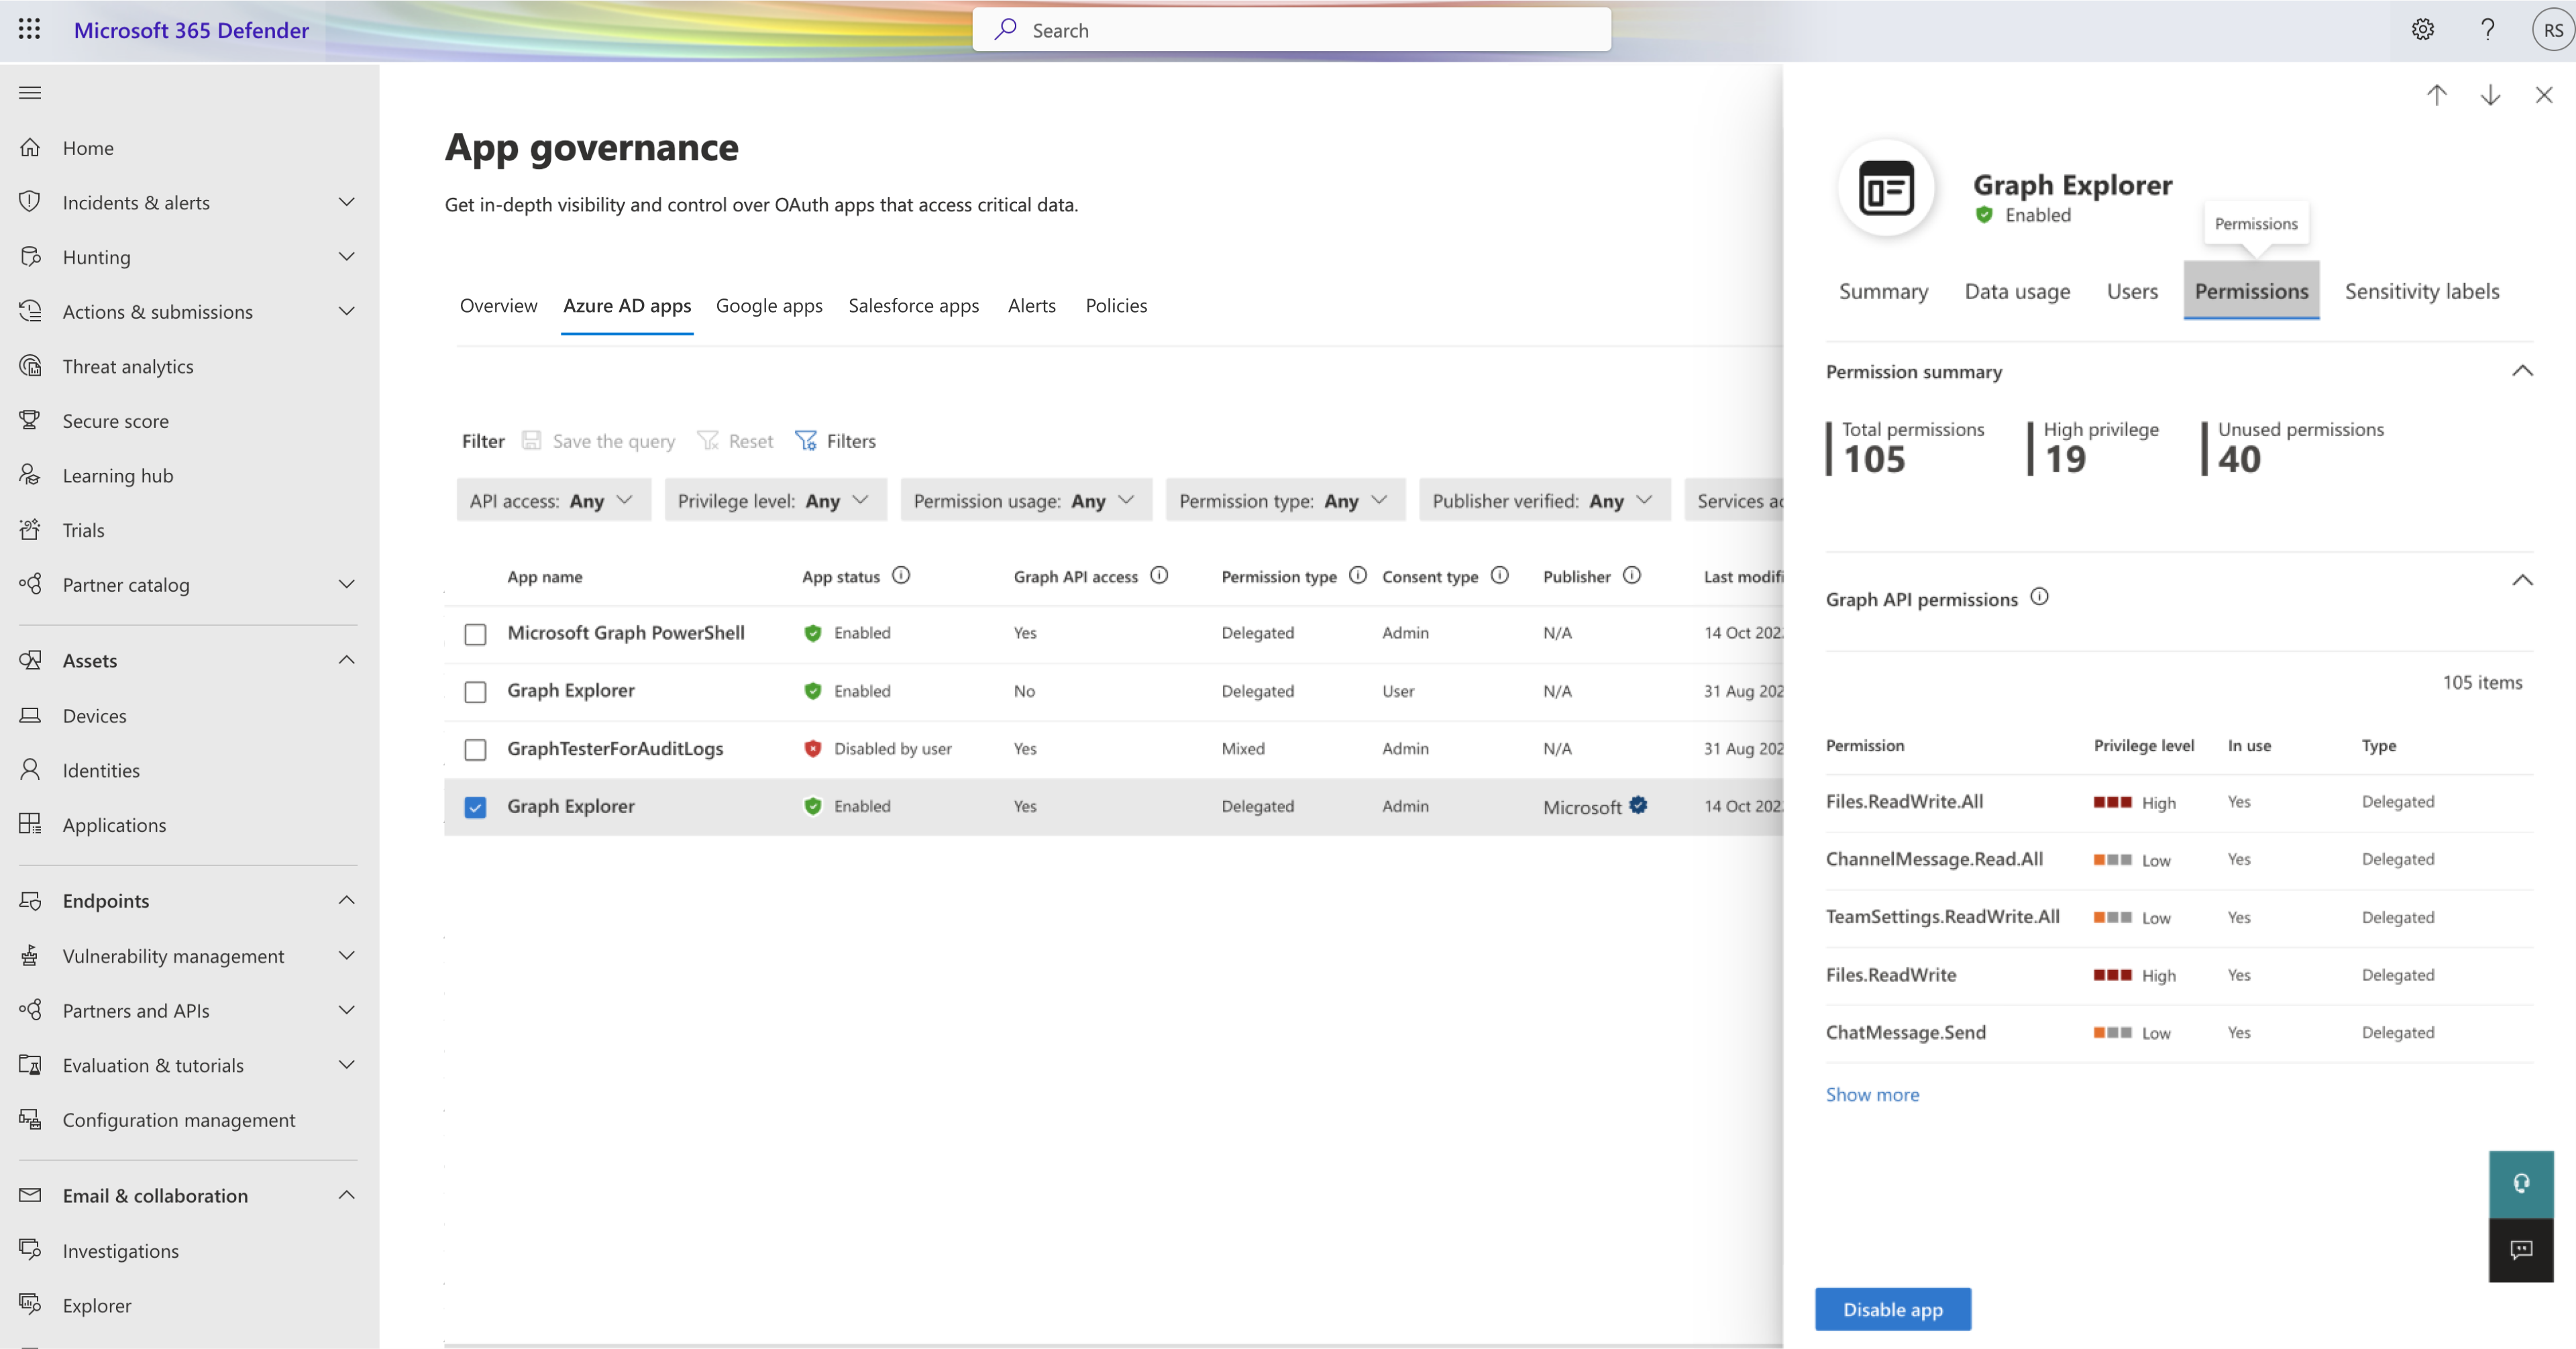Click the Disable app button
Viewport: 2576px width, 1349px height.
click(x=1893, y=1308)
